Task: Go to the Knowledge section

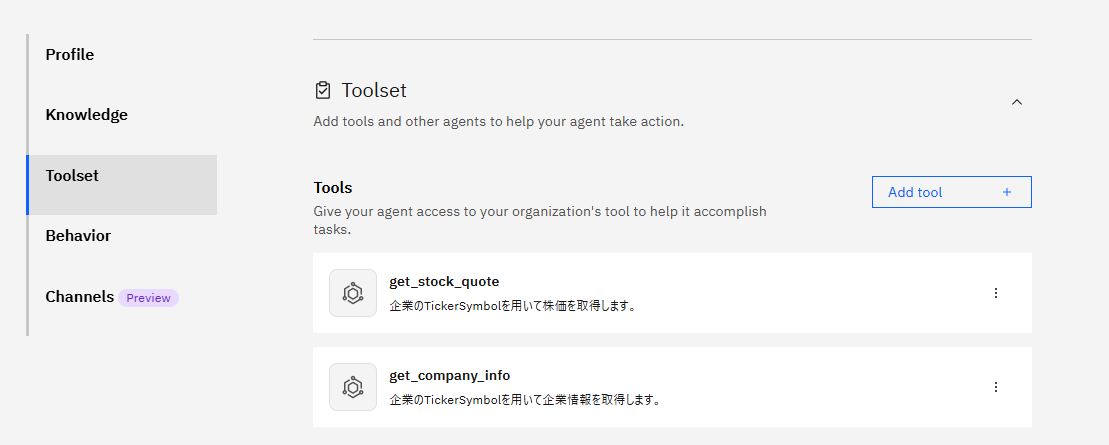Action: [x=87, y=115]
